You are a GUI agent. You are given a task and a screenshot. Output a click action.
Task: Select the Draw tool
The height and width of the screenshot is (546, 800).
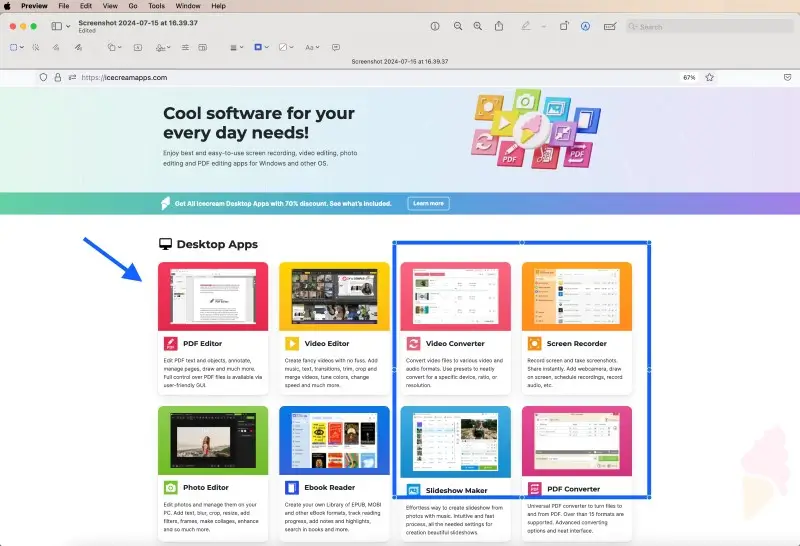click(x=78, y=47)
